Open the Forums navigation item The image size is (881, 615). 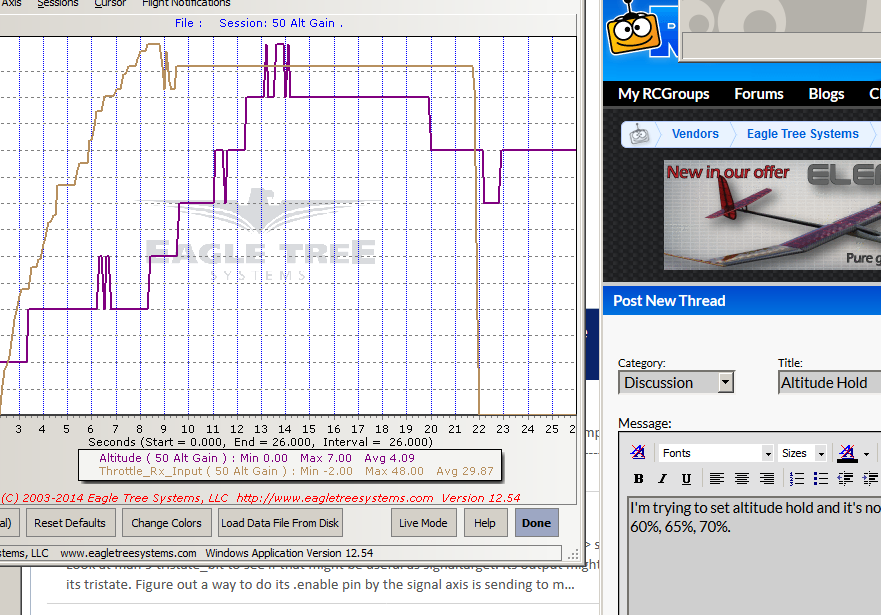tap(759, 94)
